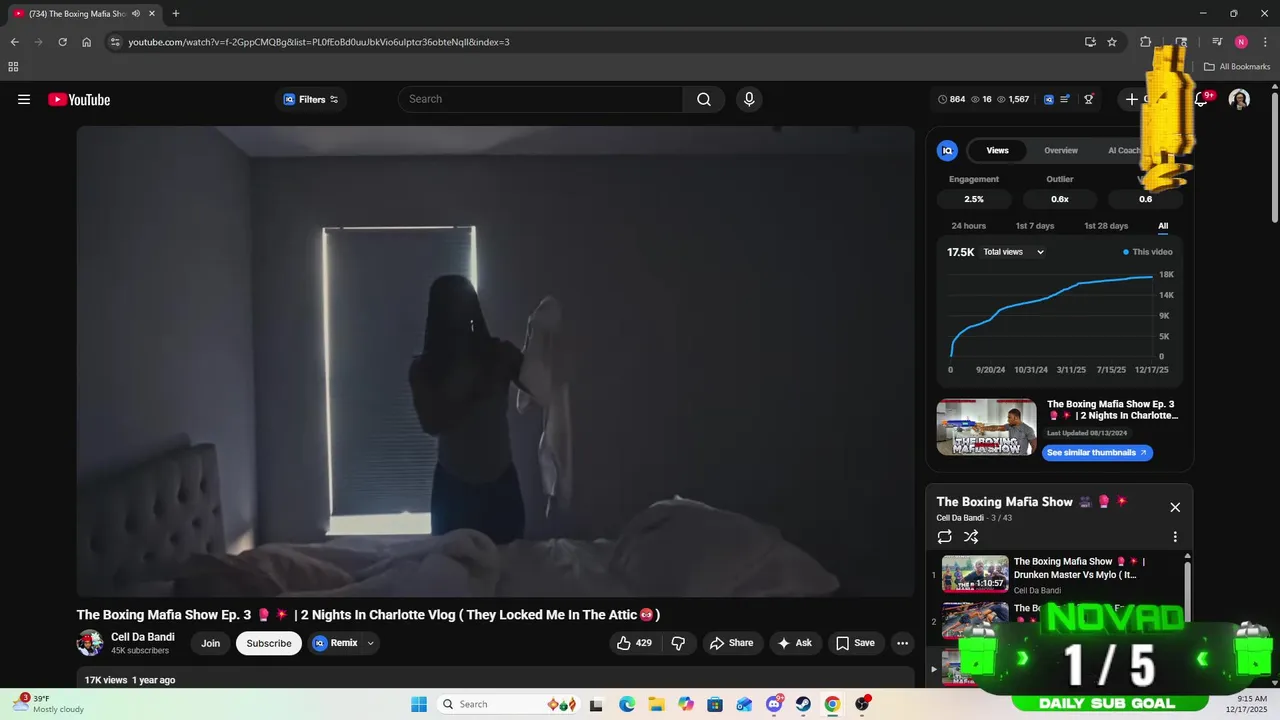
Task: Click the Outlier 0.6x value
Action: tap(1060, 199)
